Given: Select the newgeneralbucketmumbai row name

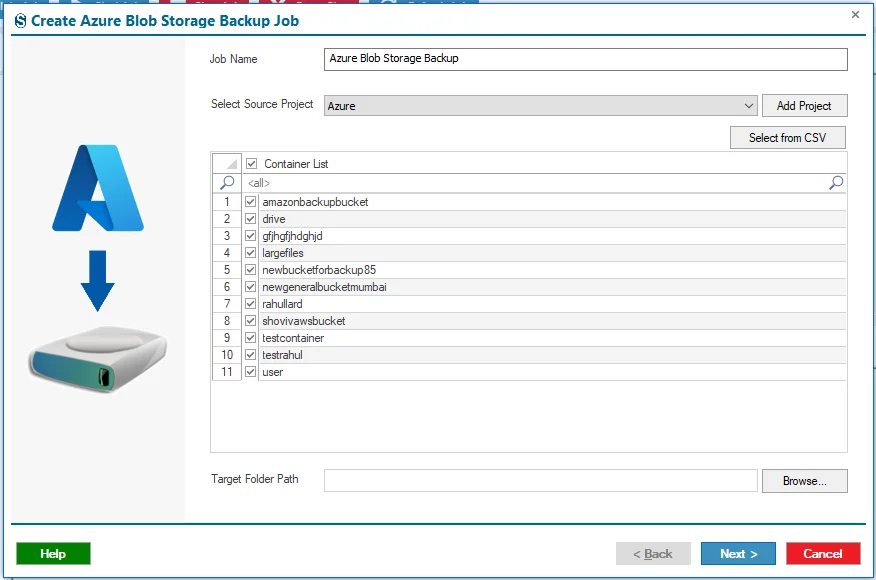Looking at the screenshot, I should 324,287.
